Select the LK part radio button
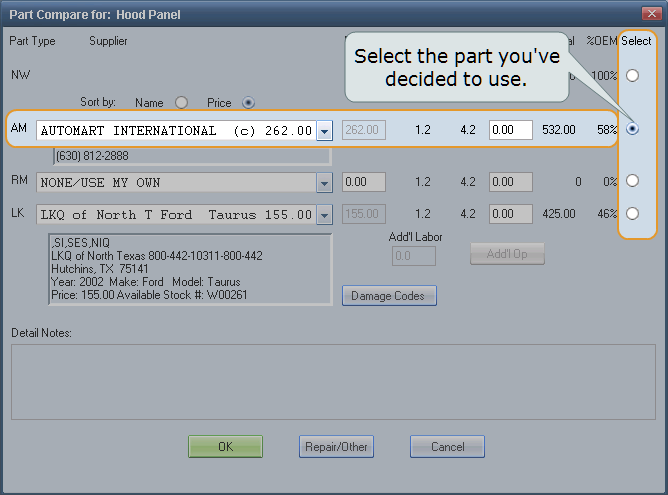 [632, 213]
